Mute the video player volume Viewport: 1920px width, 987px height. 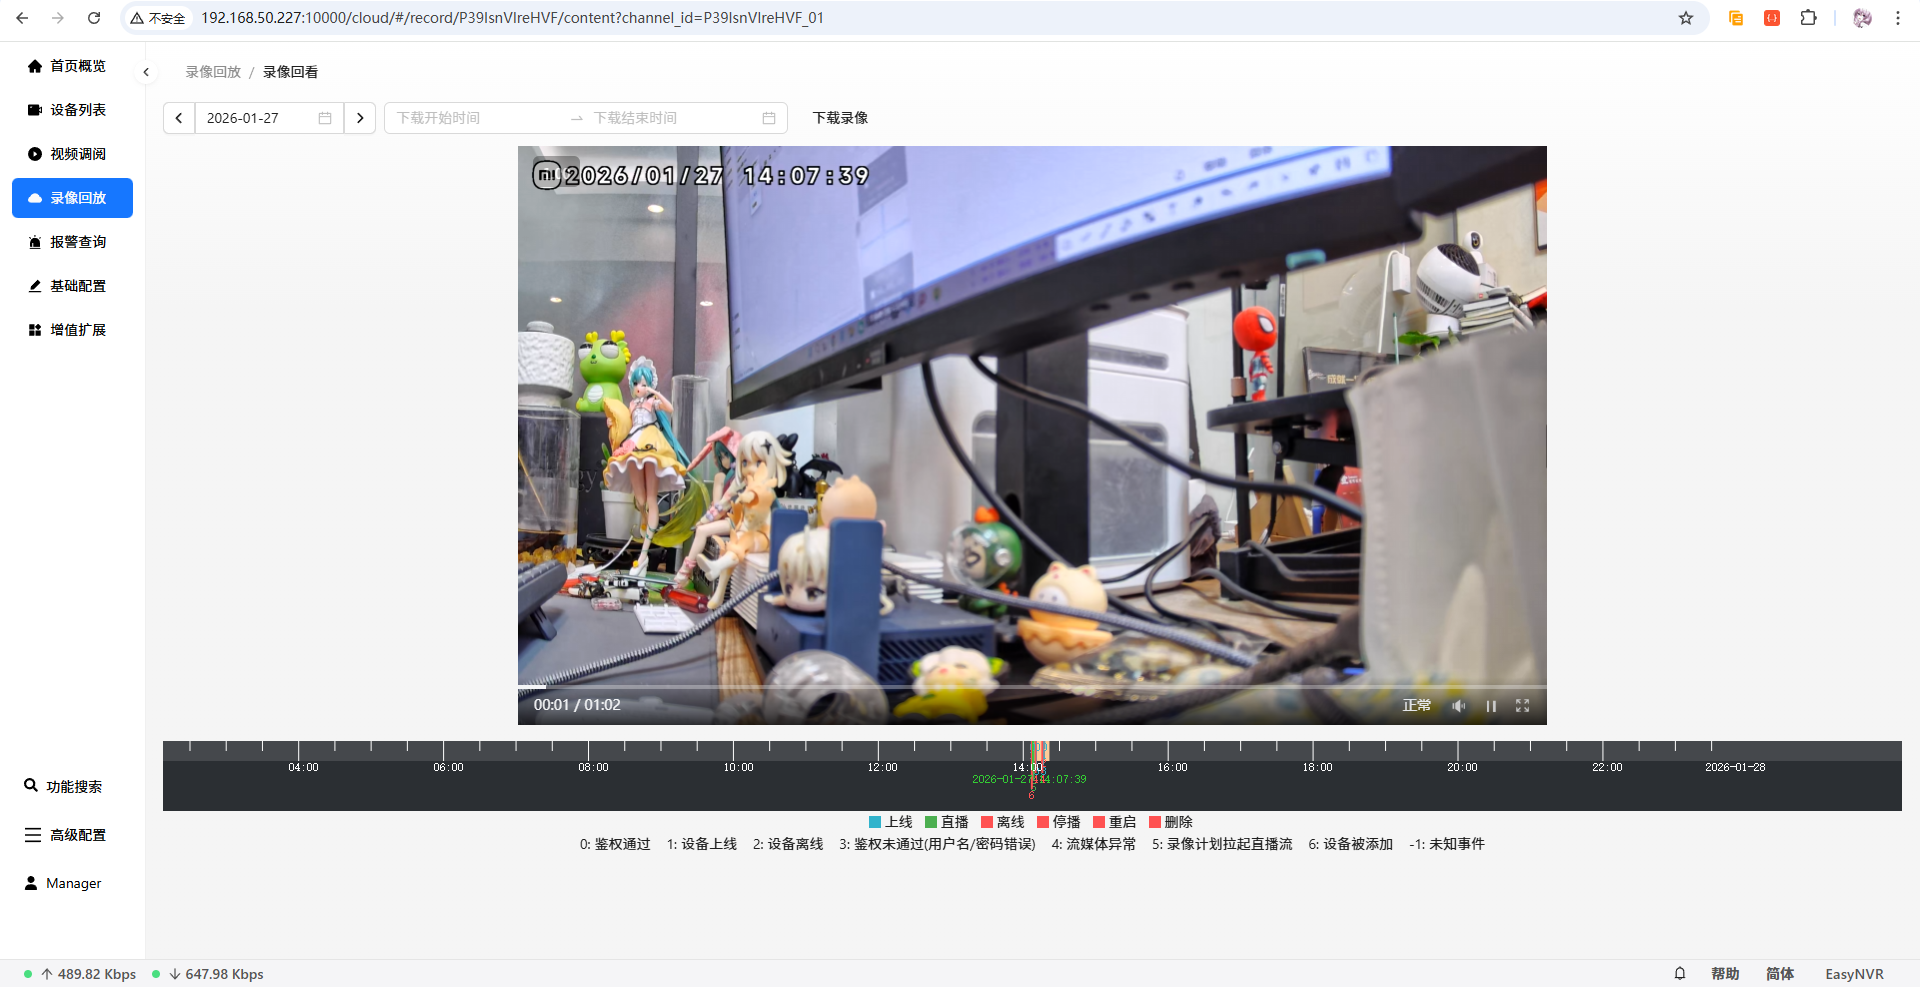1459,706
